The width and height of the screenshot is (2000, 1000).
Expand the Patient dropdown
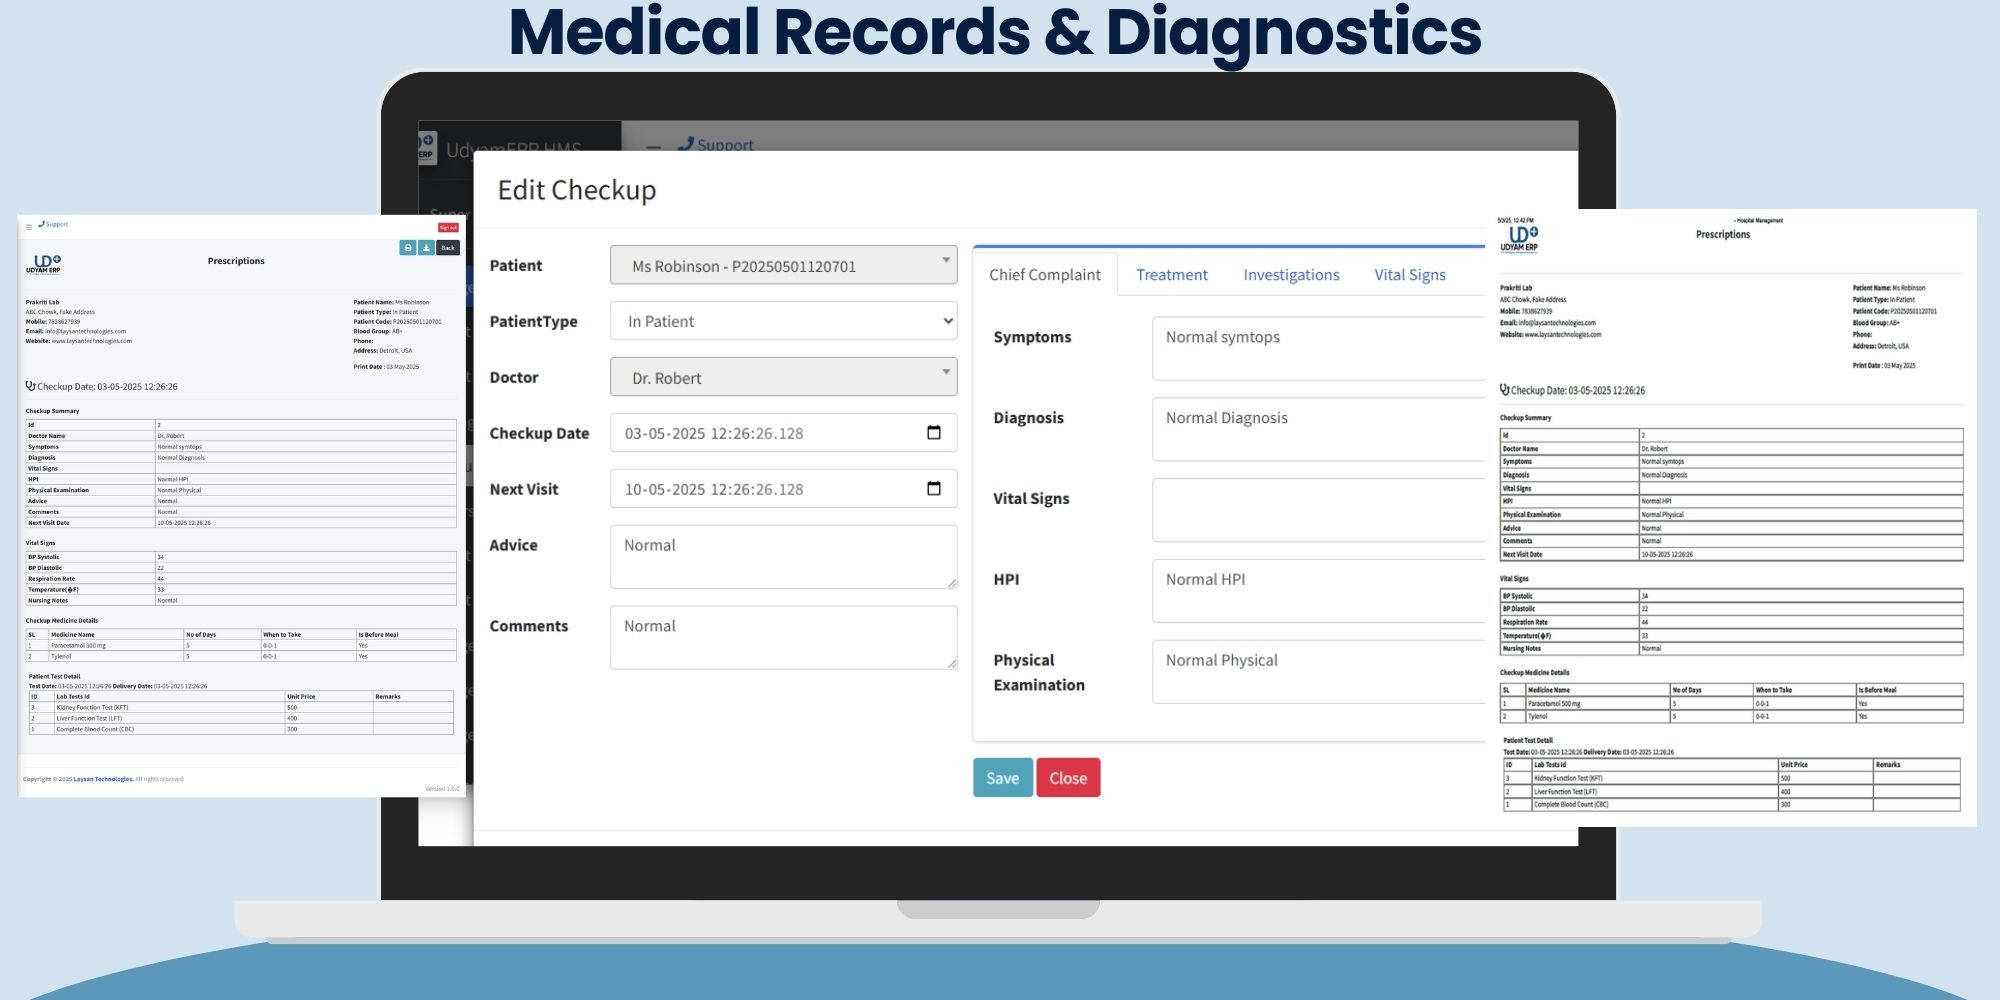(783, 266)
